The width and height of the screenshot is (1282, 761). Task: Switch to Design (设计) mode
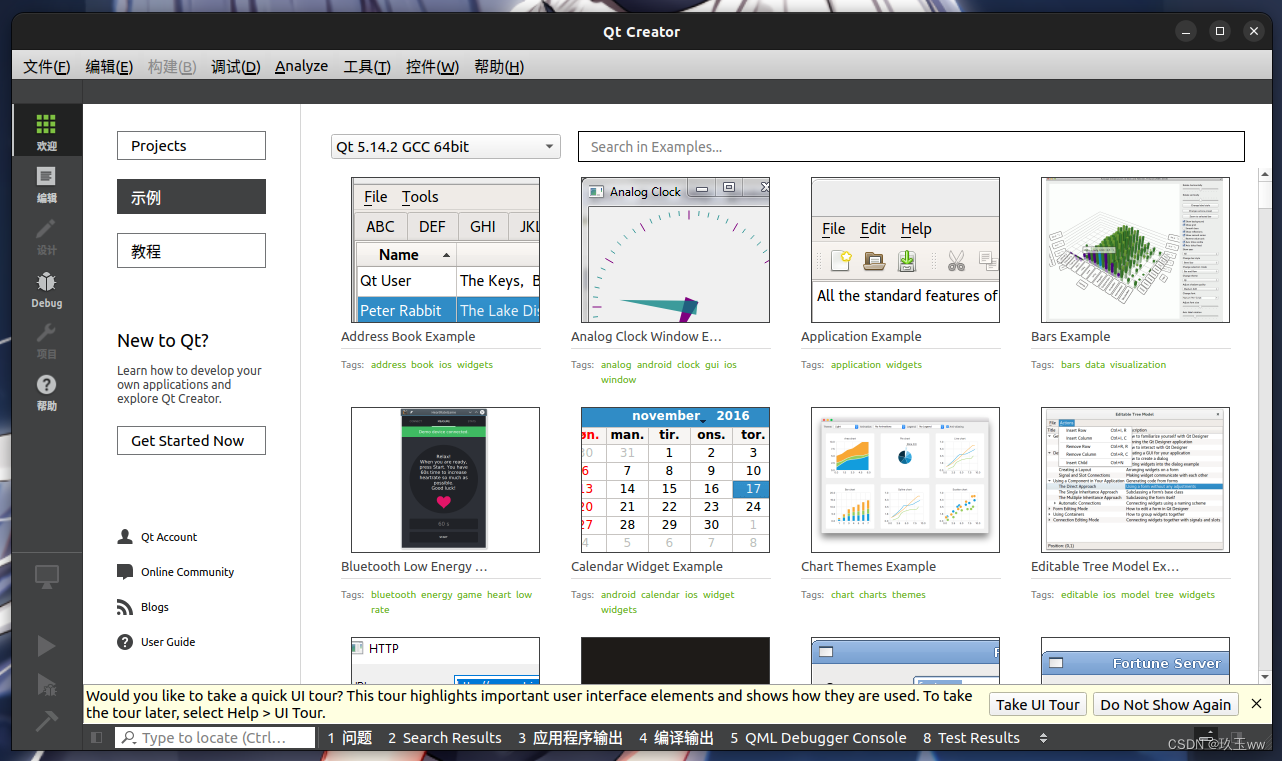tap(46, 236)
